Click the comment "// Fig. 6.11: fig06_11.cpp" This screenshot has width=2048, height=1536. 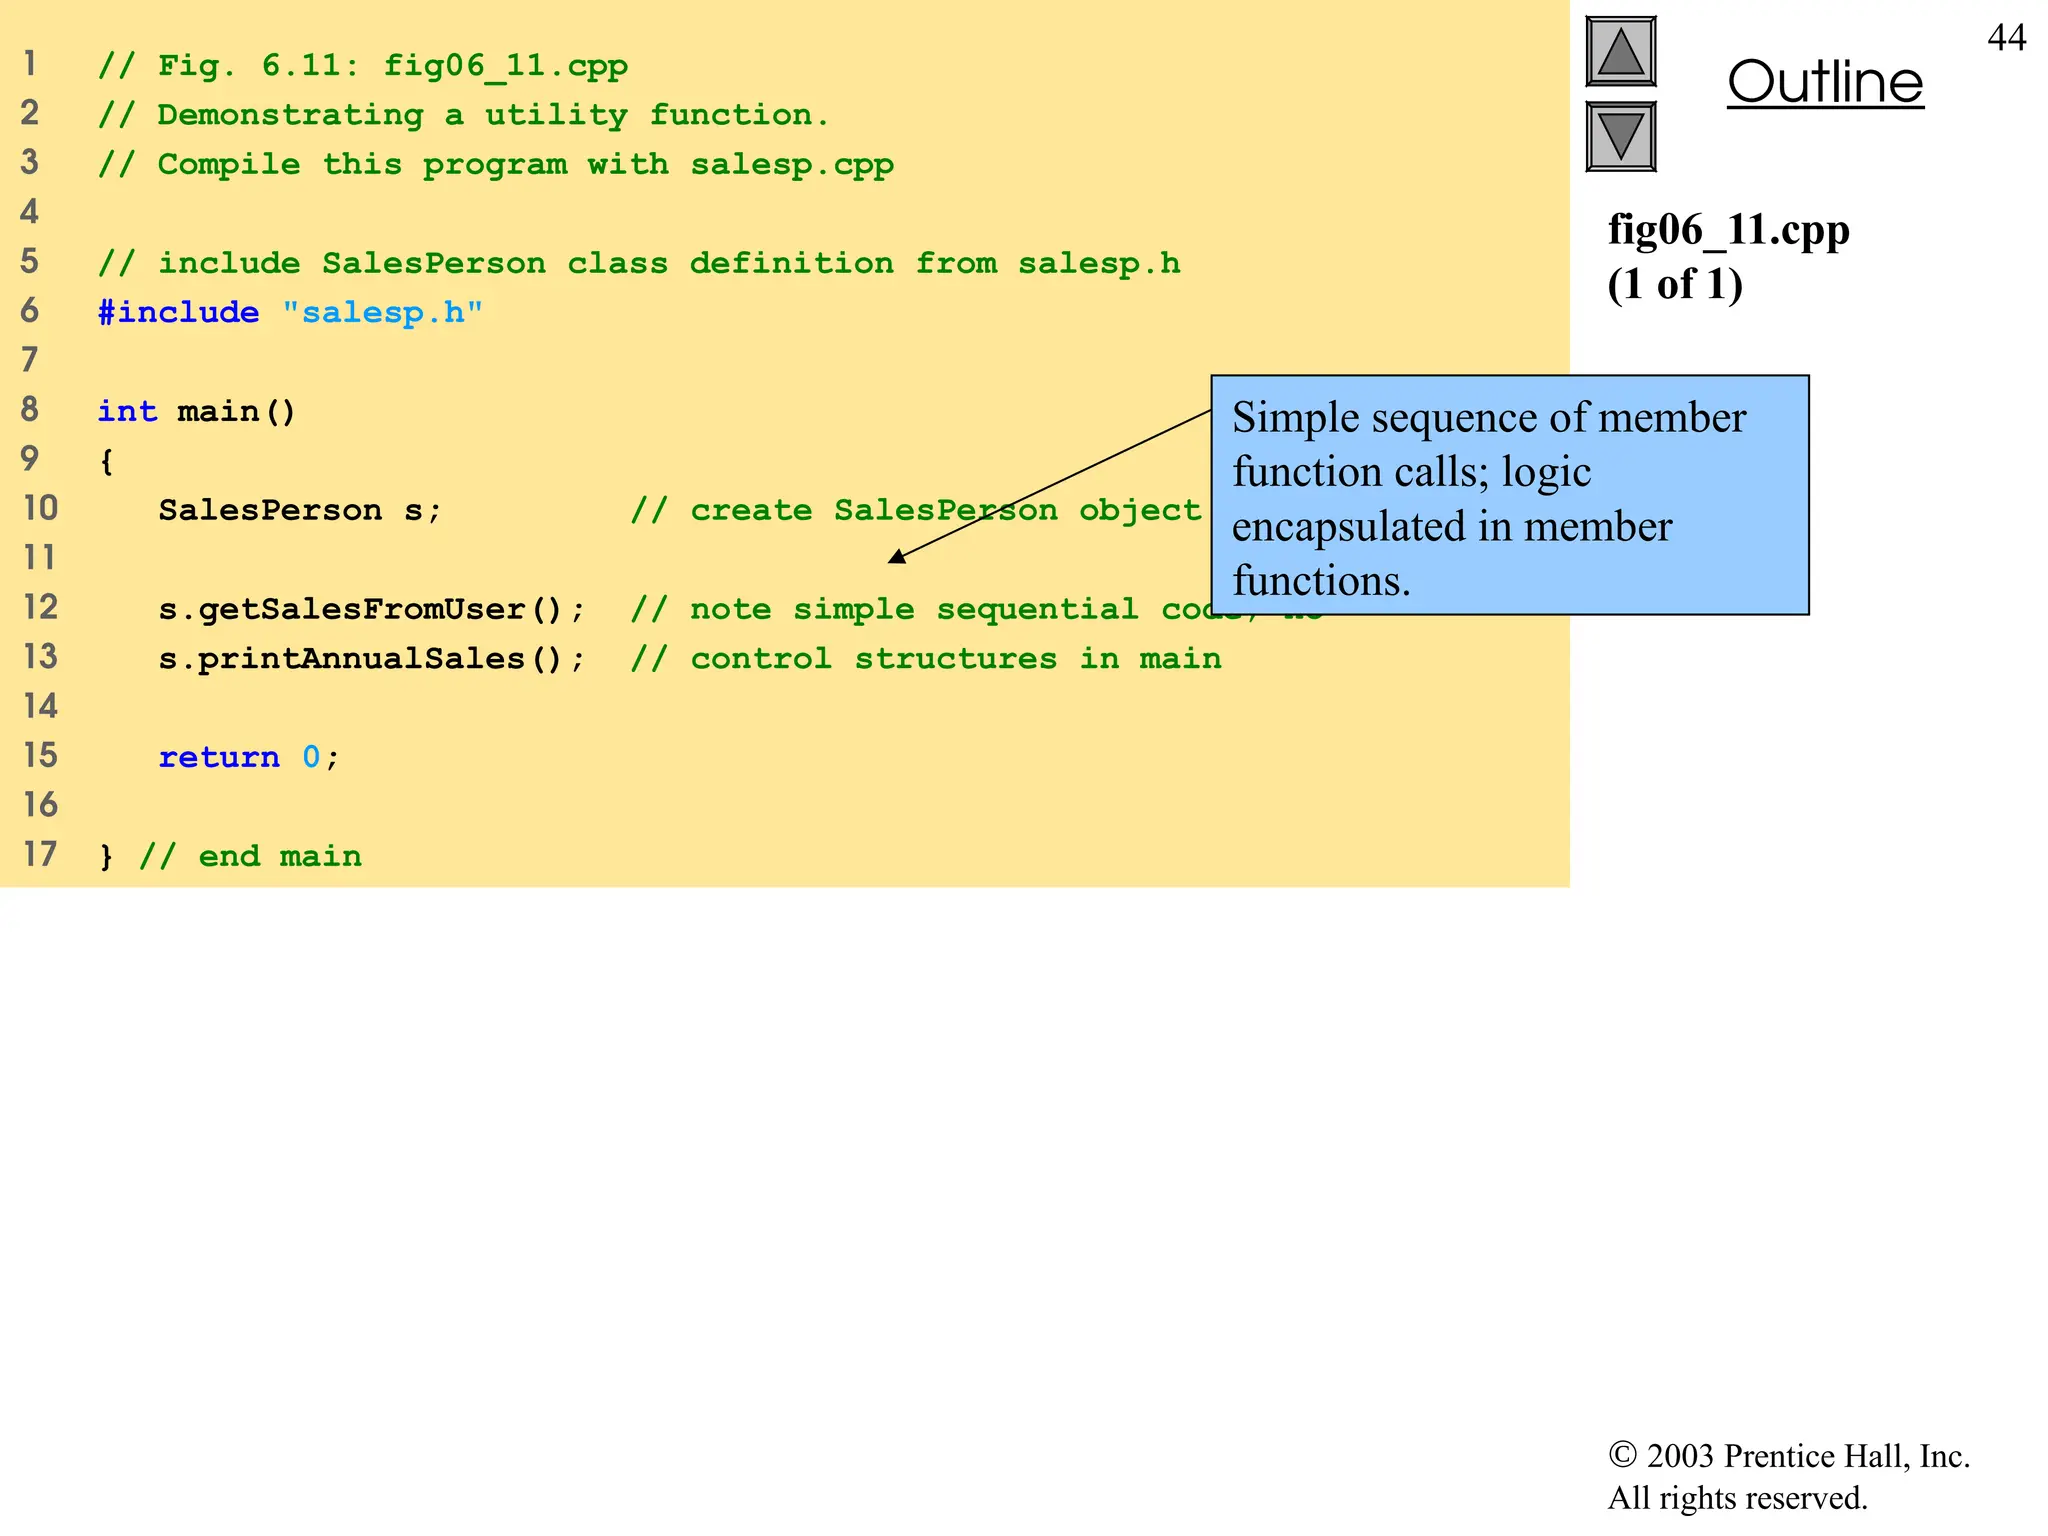[363, 66]
